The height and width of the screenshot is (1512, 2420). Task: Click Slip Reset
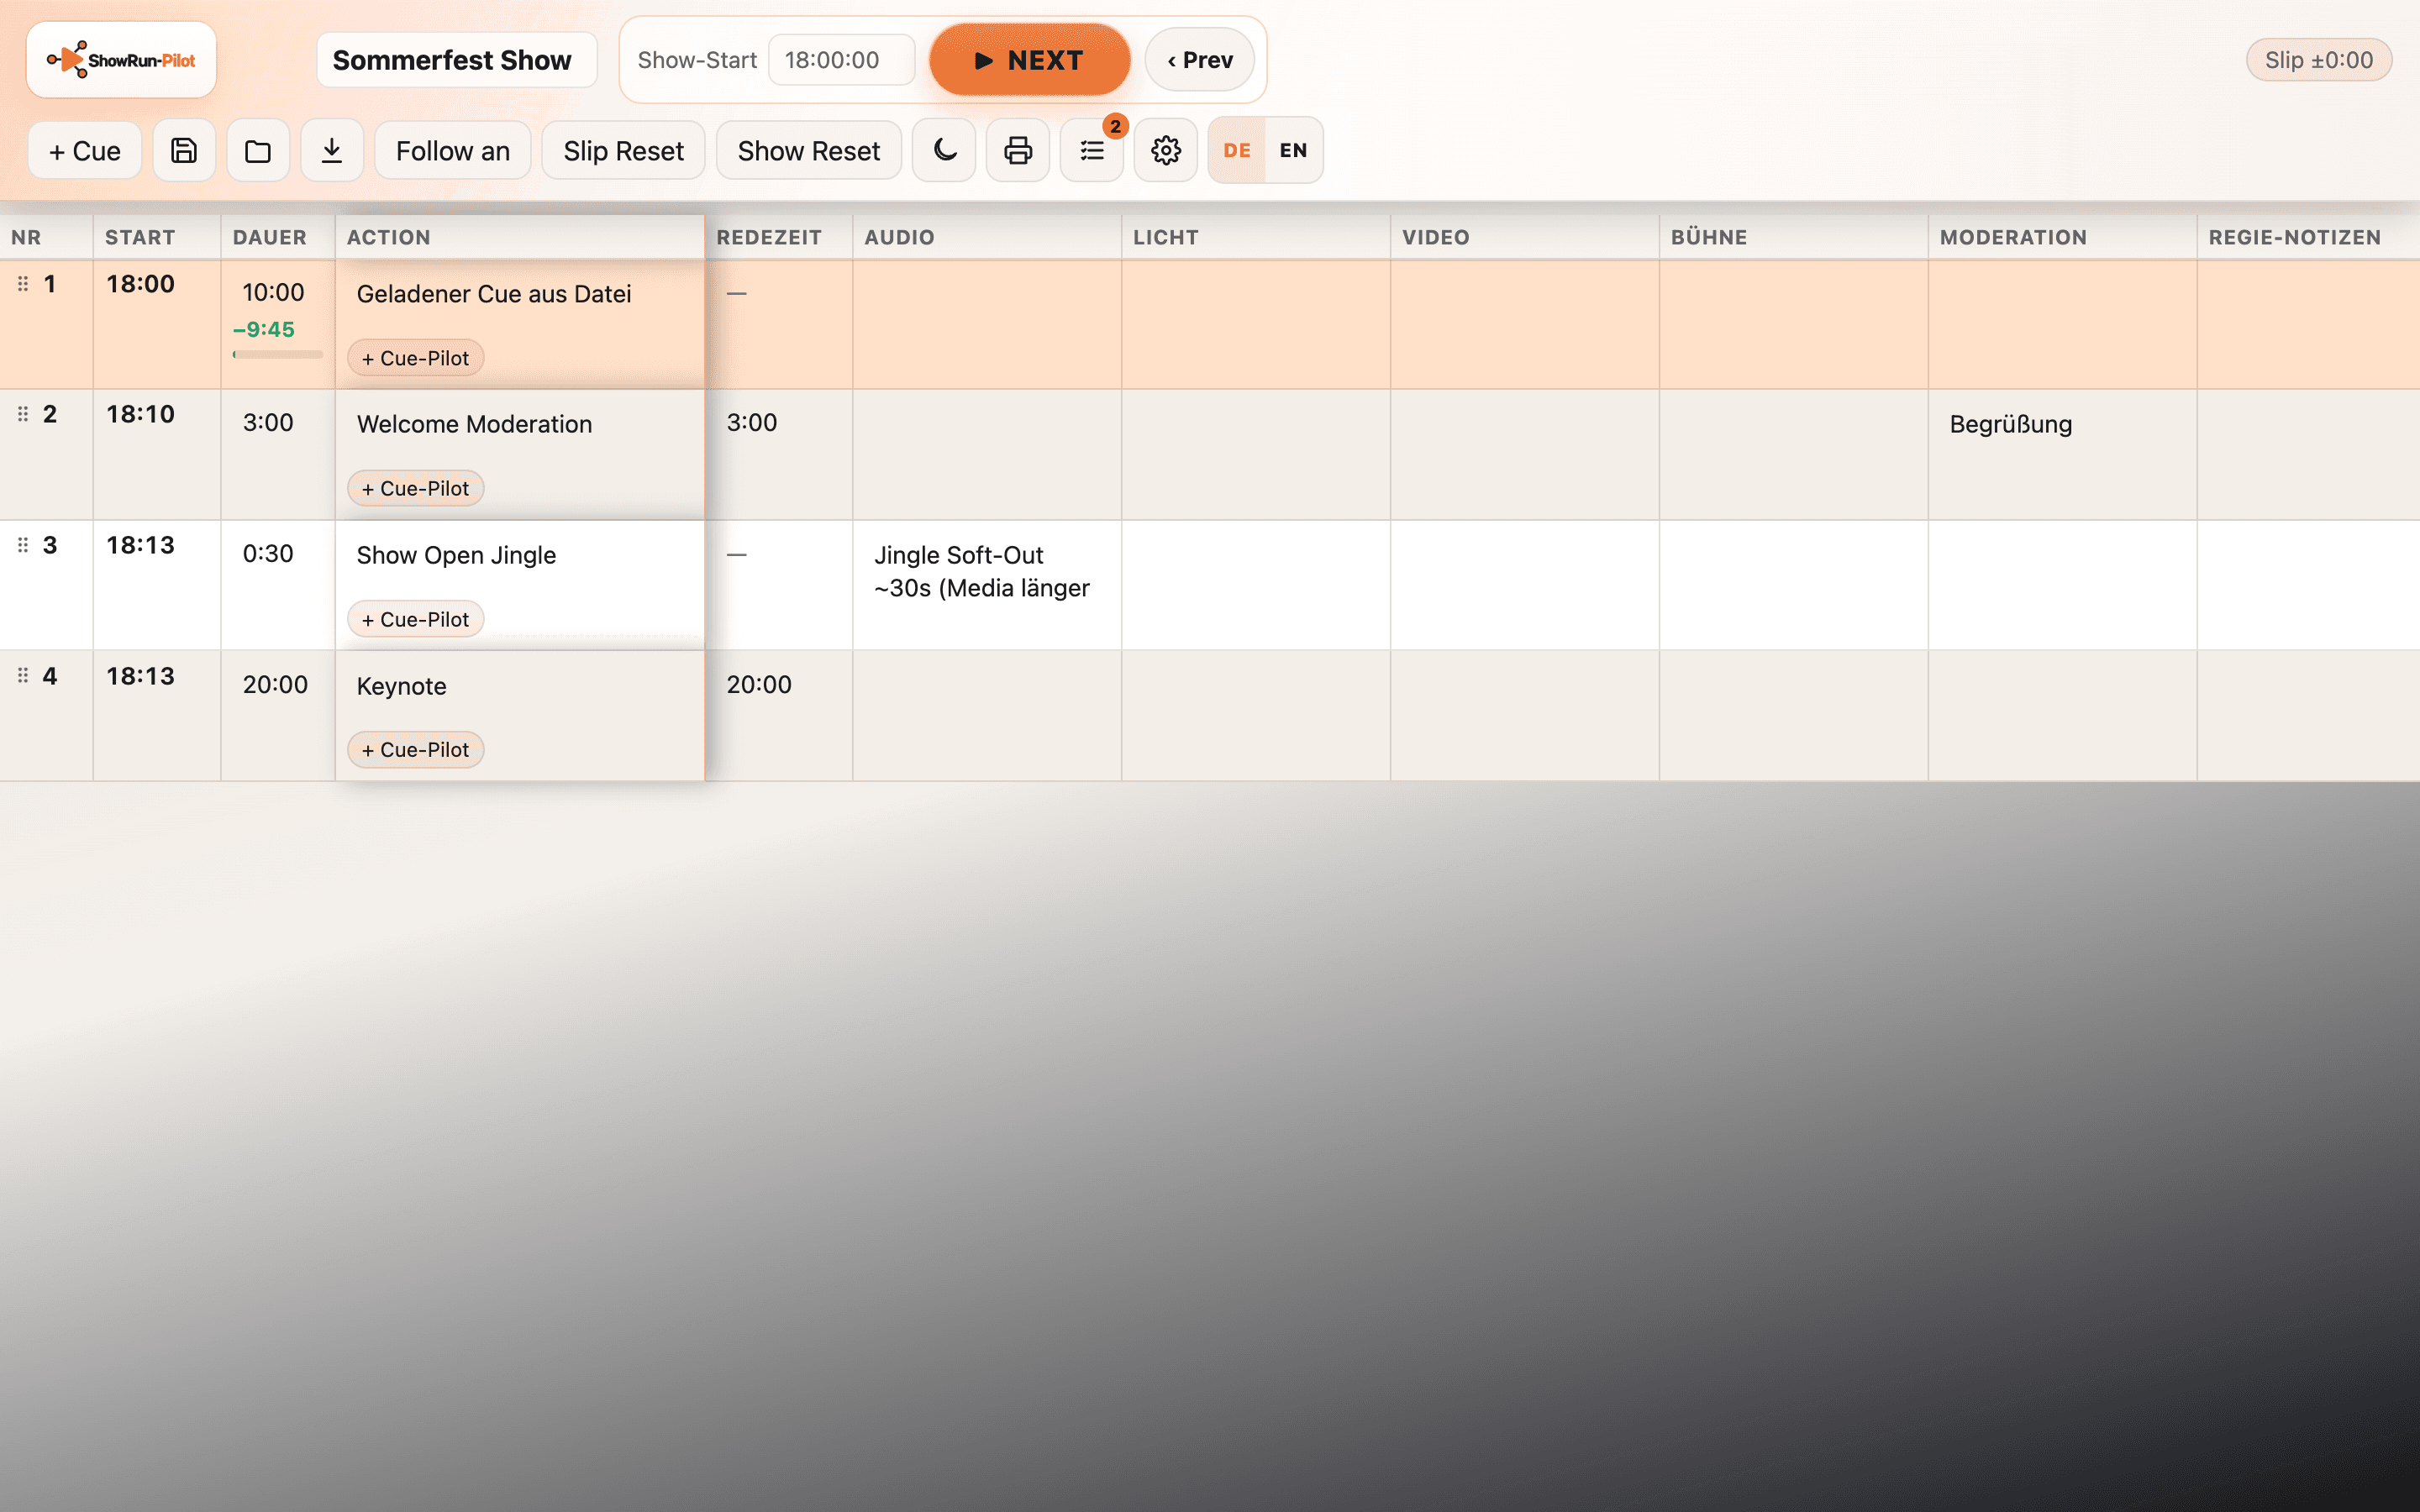623,151
